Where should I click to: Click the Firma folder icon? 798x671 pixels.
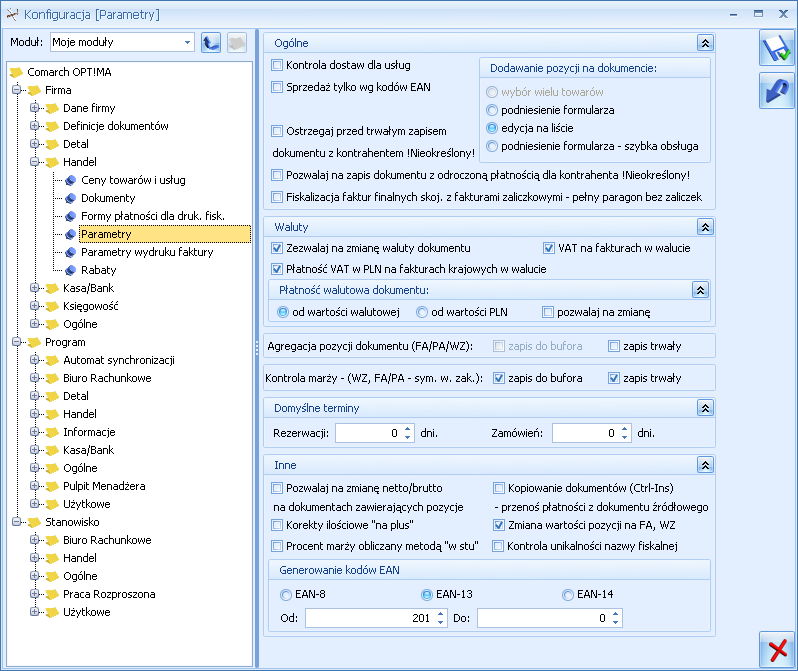35,90
